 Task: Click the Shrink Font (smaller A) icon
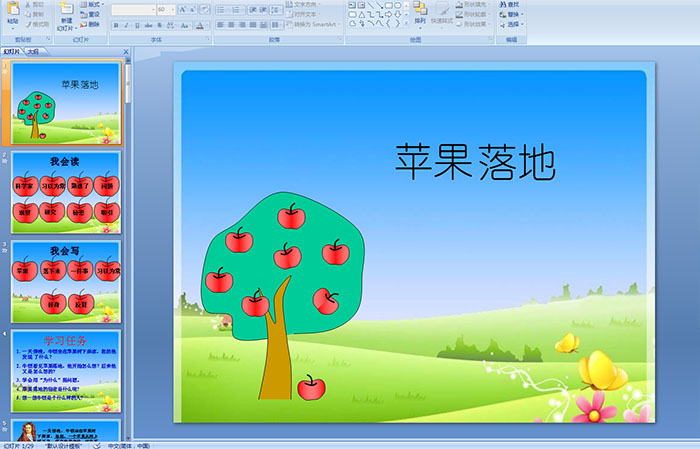click(x=193, y=9)
